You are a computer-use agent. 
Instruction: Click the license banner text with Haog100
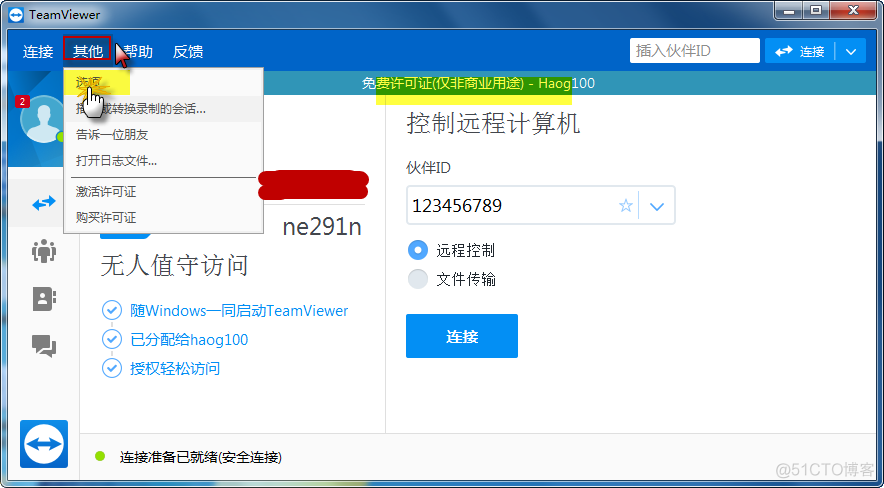[478, 84]
